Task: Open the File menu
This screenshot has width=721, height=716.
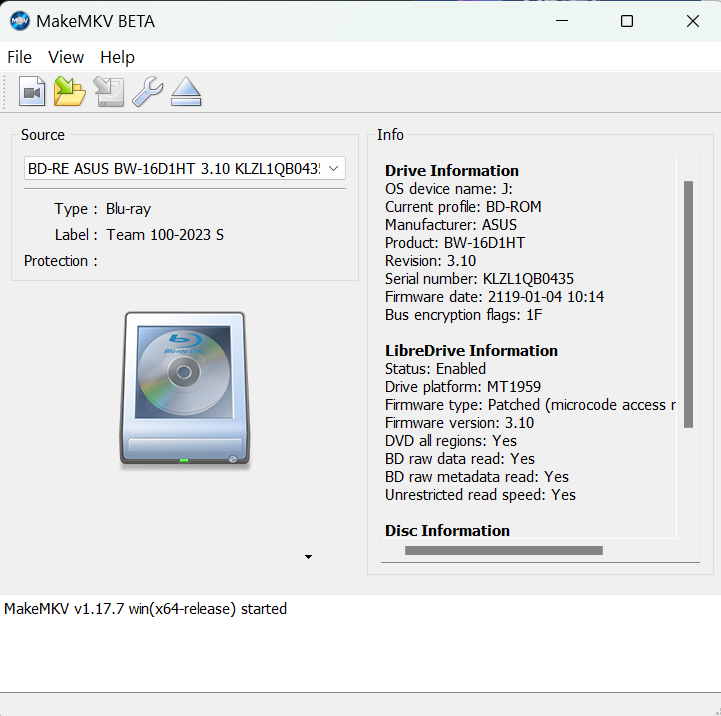Action: pos(19,57)
